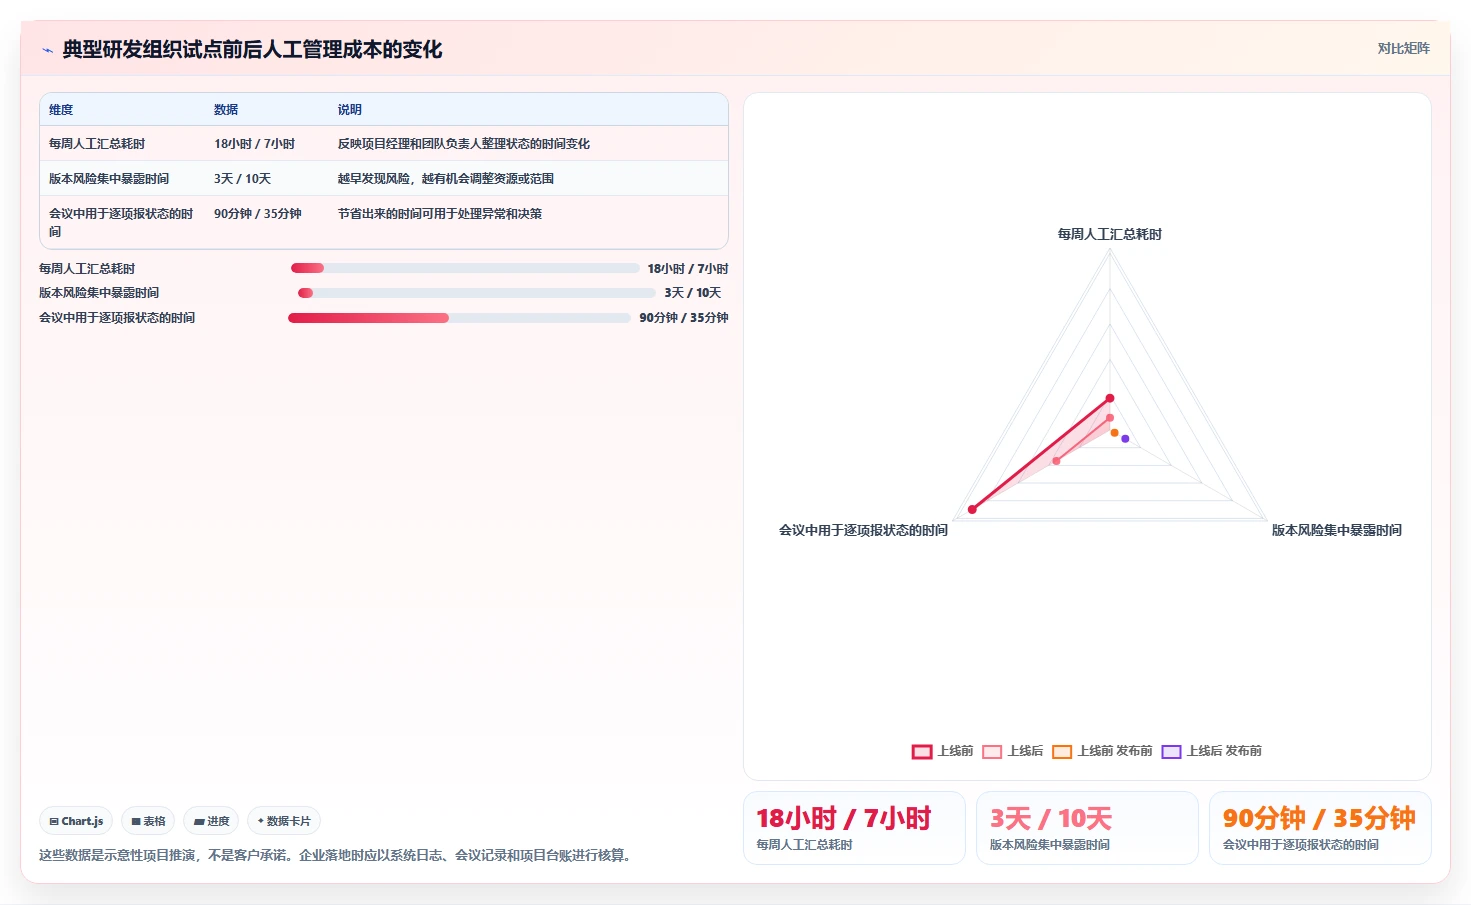1471x905 pixels.
Task: Click the table row label 版本风险集中暴露时间
Action: (x=109, y=179)
